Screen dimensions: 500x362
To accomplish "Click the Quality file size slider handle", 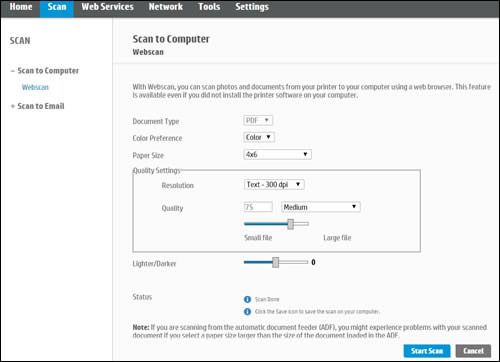I will (290, 224).
